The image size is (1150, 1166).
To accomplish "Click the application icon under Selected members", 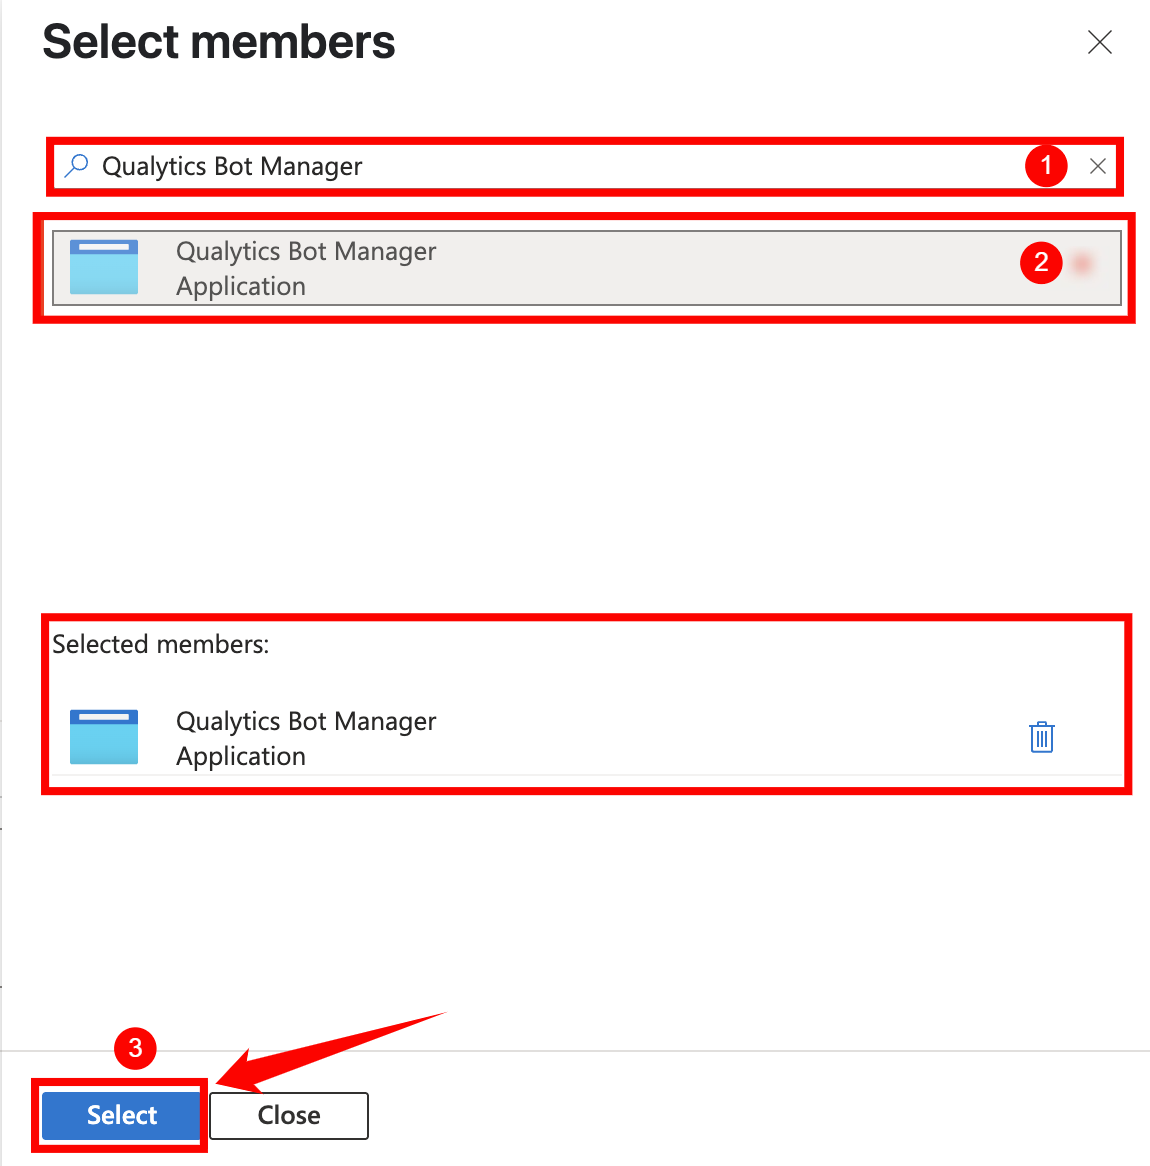I will tap(103, 737).
